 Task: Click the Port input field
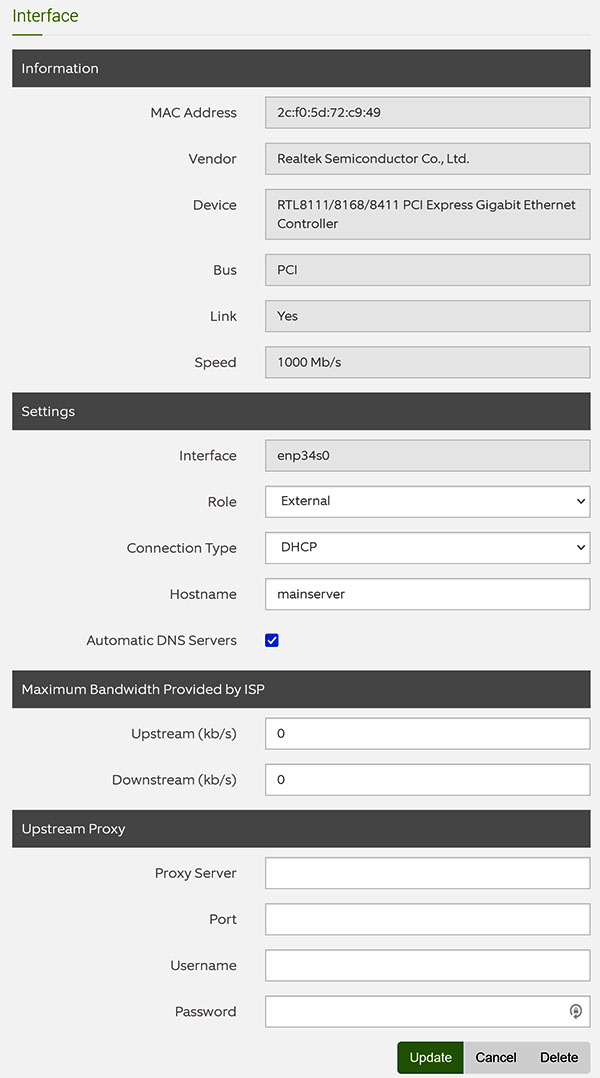tap(427, 919)
